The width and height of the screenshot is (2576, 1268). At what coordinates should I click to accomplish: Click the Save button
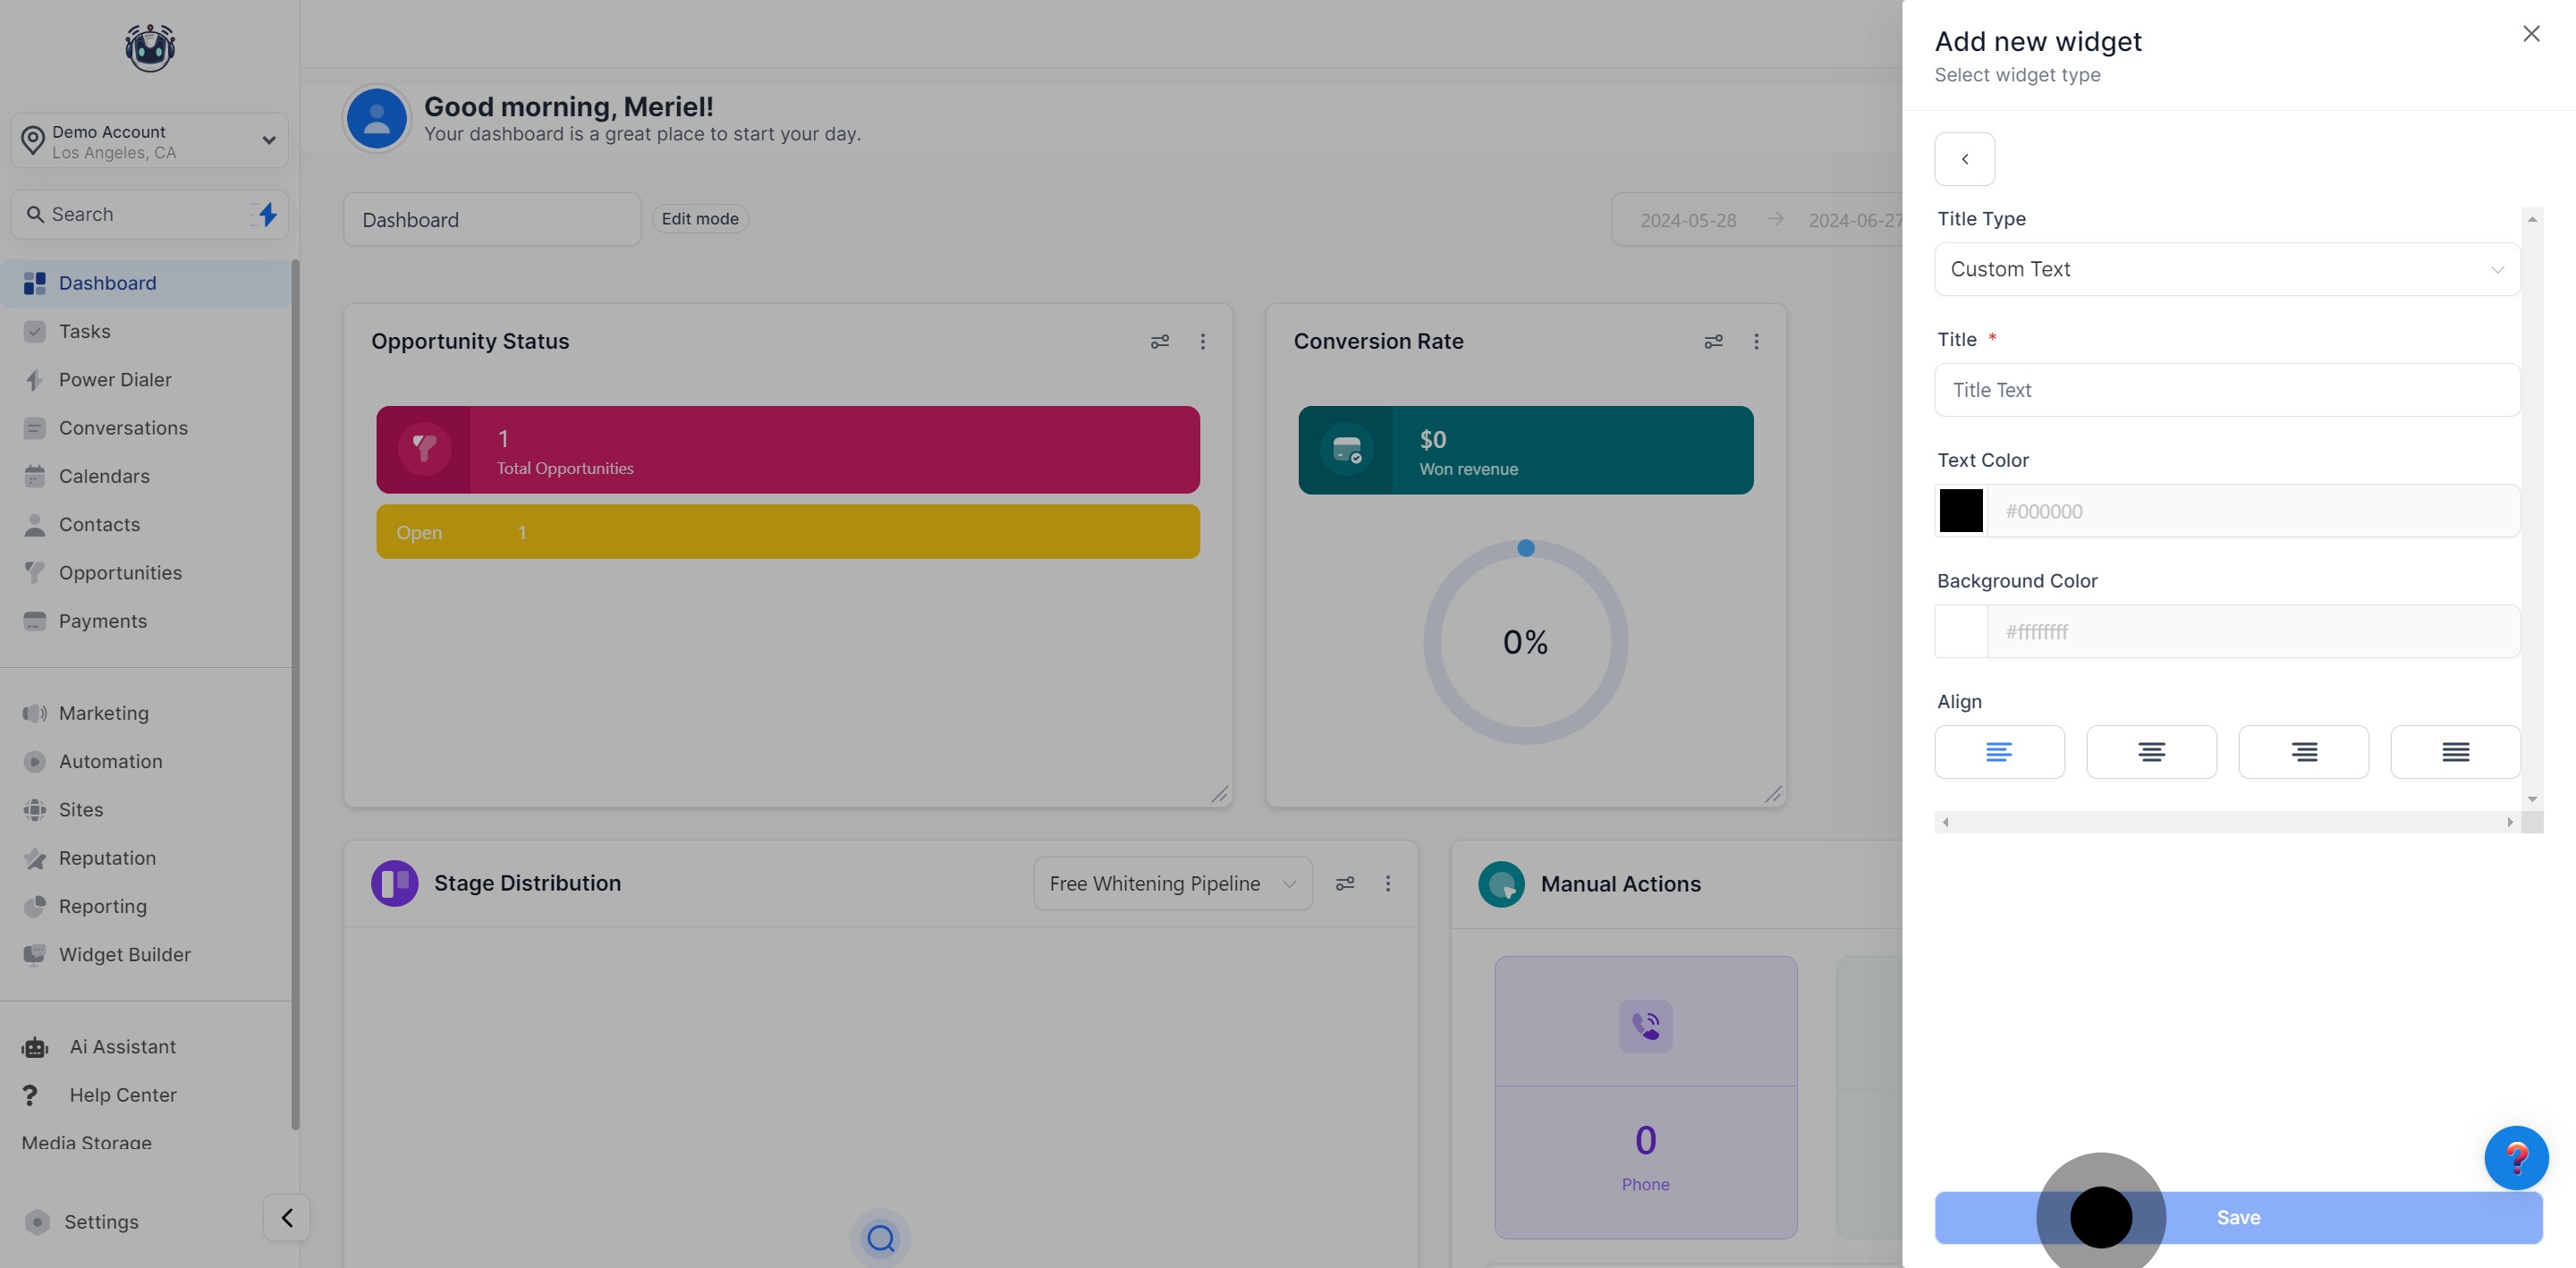point(2238,1217)
